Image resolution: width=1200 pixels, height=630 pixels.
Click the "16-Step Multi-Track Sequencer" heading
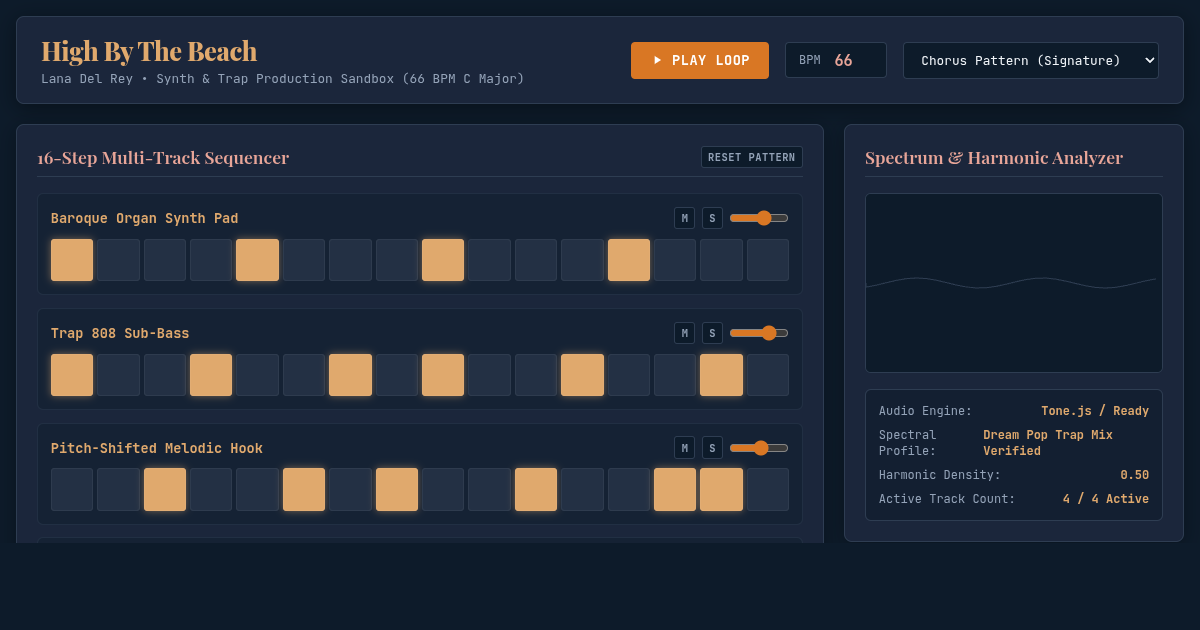point(163,158)
